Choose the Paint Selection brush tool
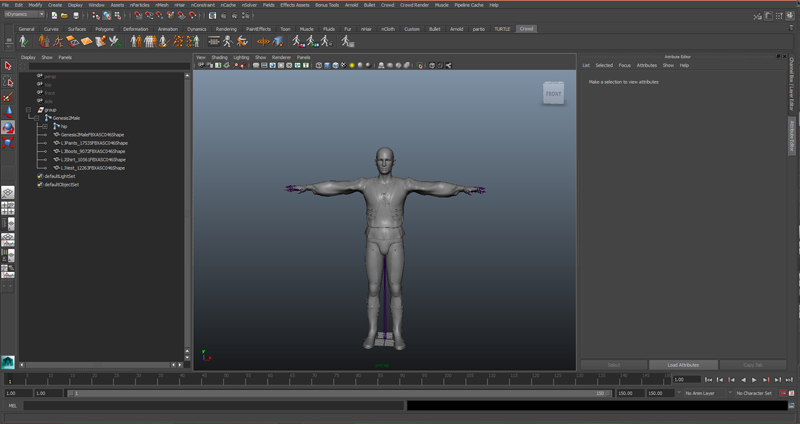The width and height of the screenshot is (800, 424). pyautogui.click(x=8, y=98)
